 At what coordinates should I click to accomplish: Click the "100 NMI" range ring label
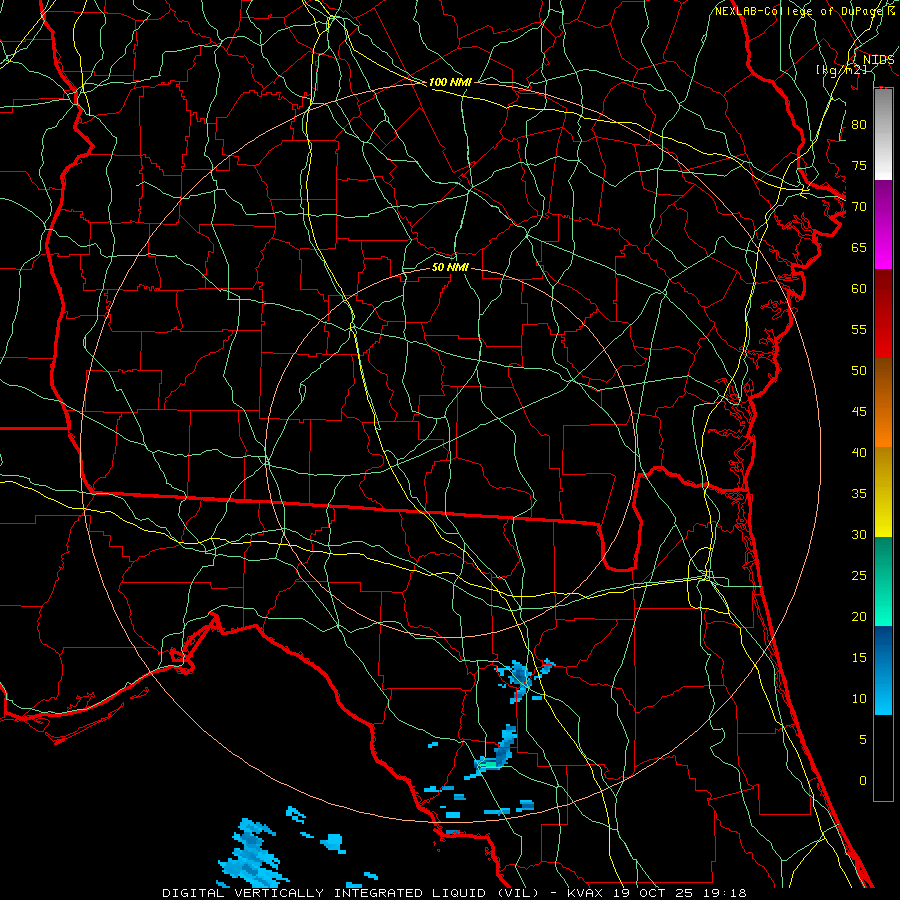pyautogui.click(x=450, y=82)
